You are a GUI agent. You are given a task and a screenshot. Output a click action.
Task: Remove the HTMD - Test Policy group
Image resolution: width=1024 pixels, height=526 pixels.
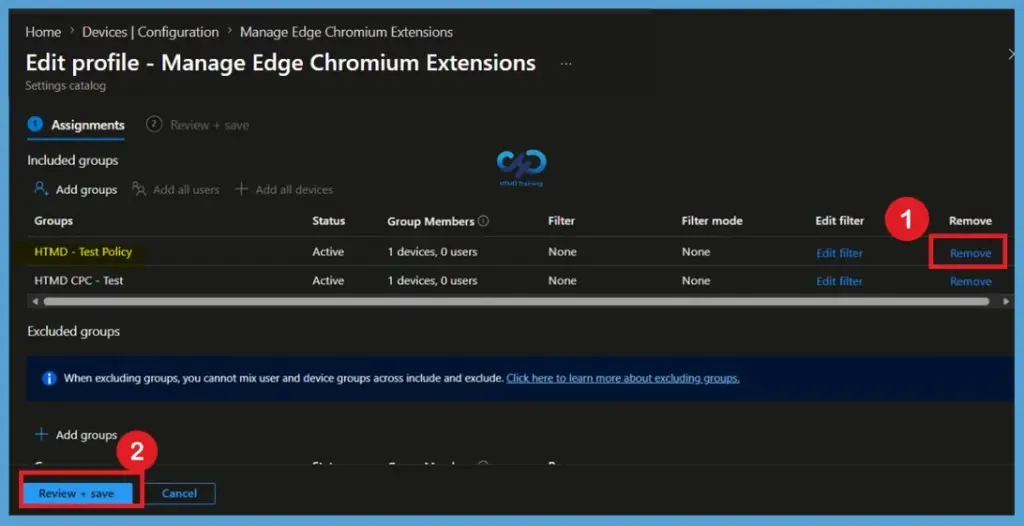coord(970,253)
